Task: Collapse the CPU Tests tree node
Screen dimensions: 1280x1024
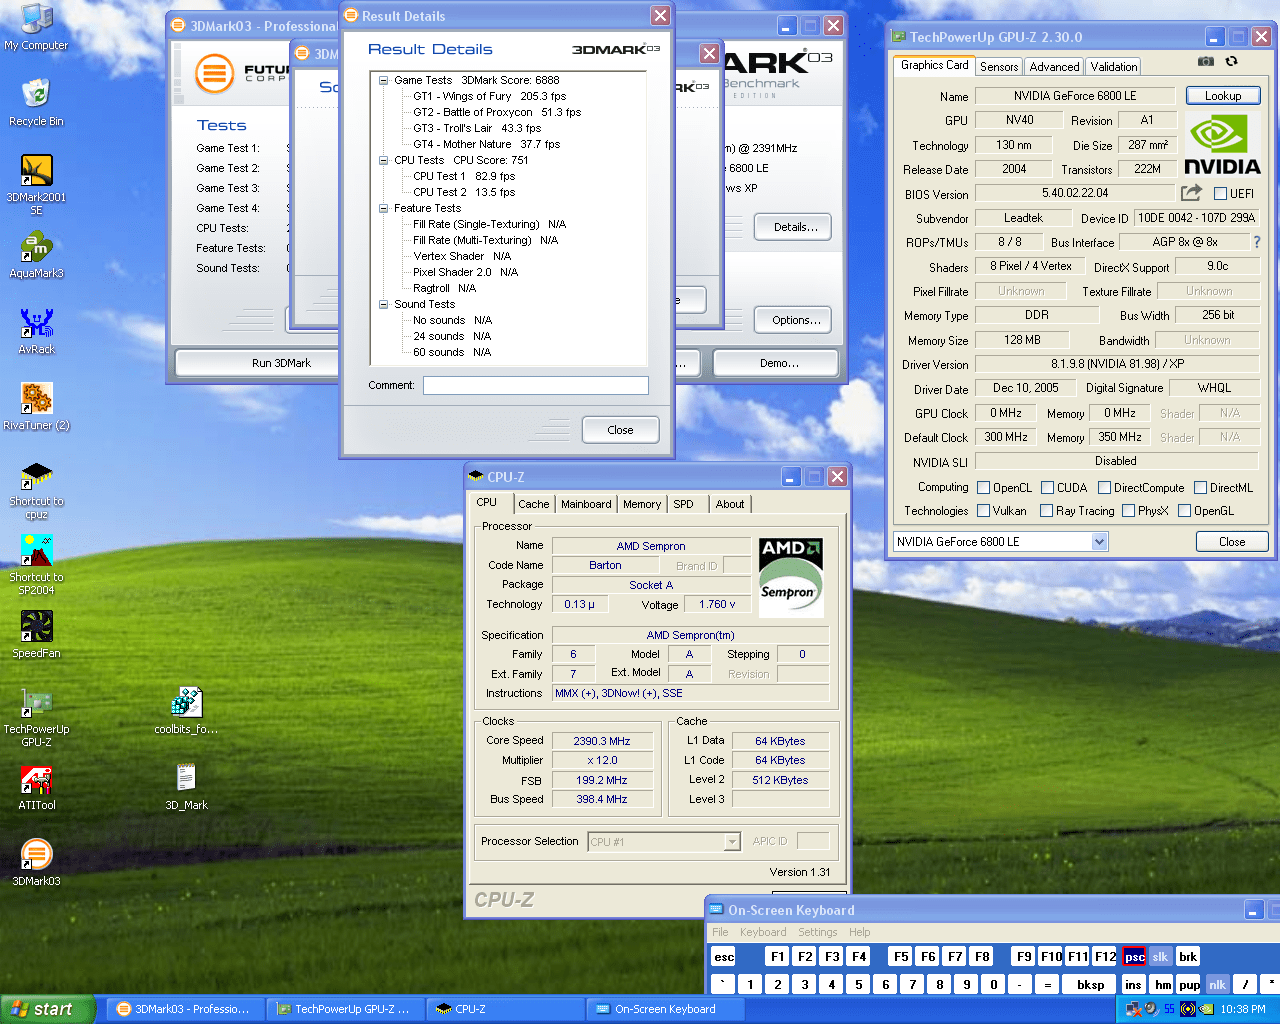Action: click(x=383, y=160)
